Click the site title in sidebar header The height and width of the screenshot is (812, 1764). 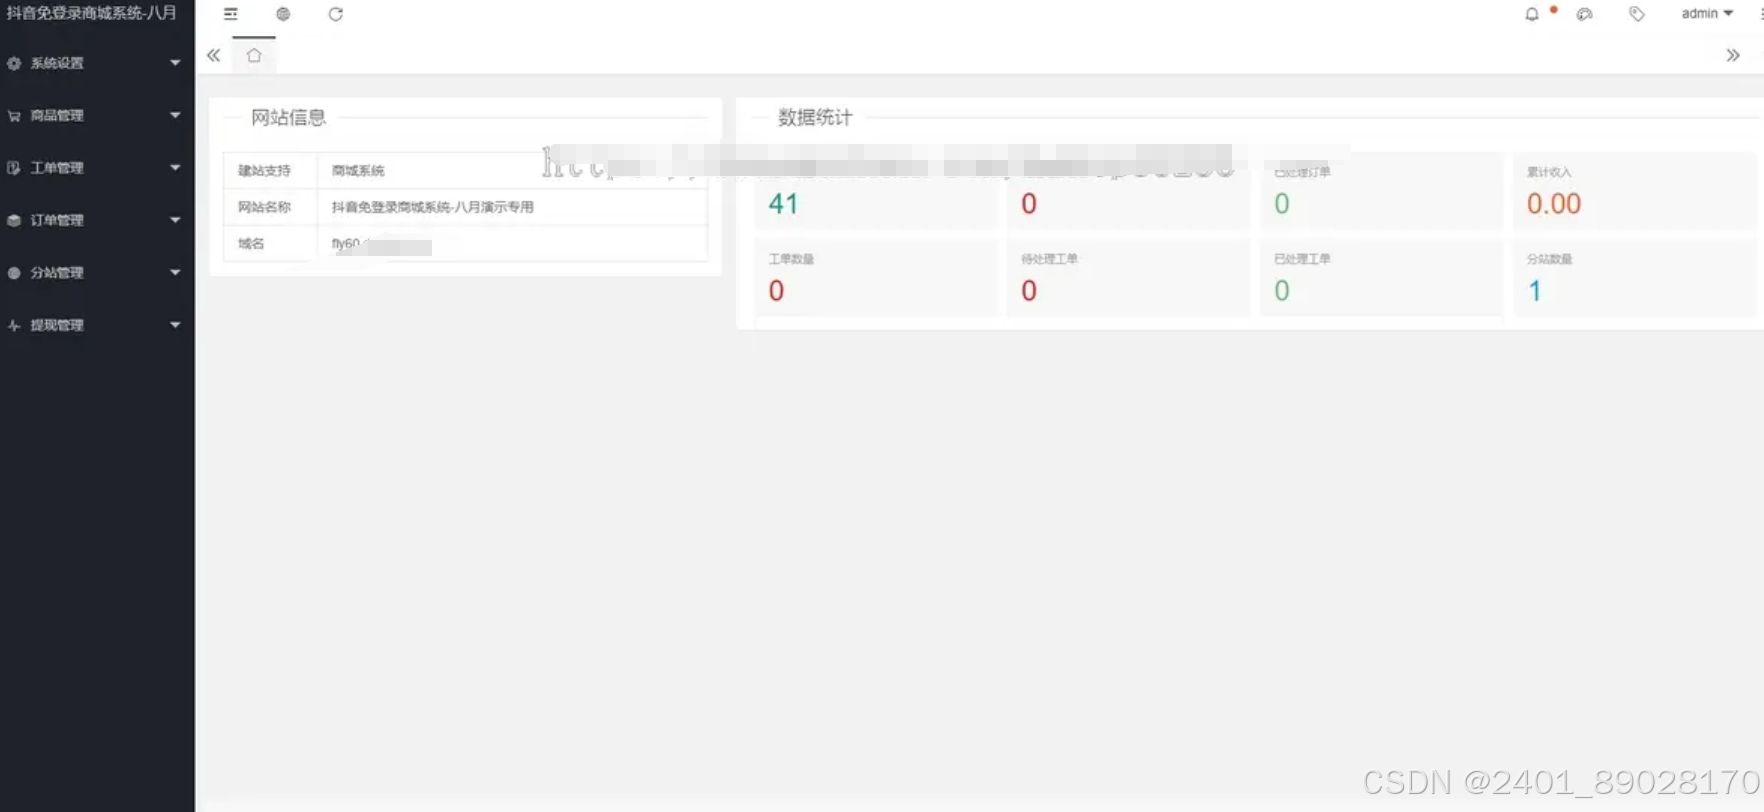[x=92, y=14]
